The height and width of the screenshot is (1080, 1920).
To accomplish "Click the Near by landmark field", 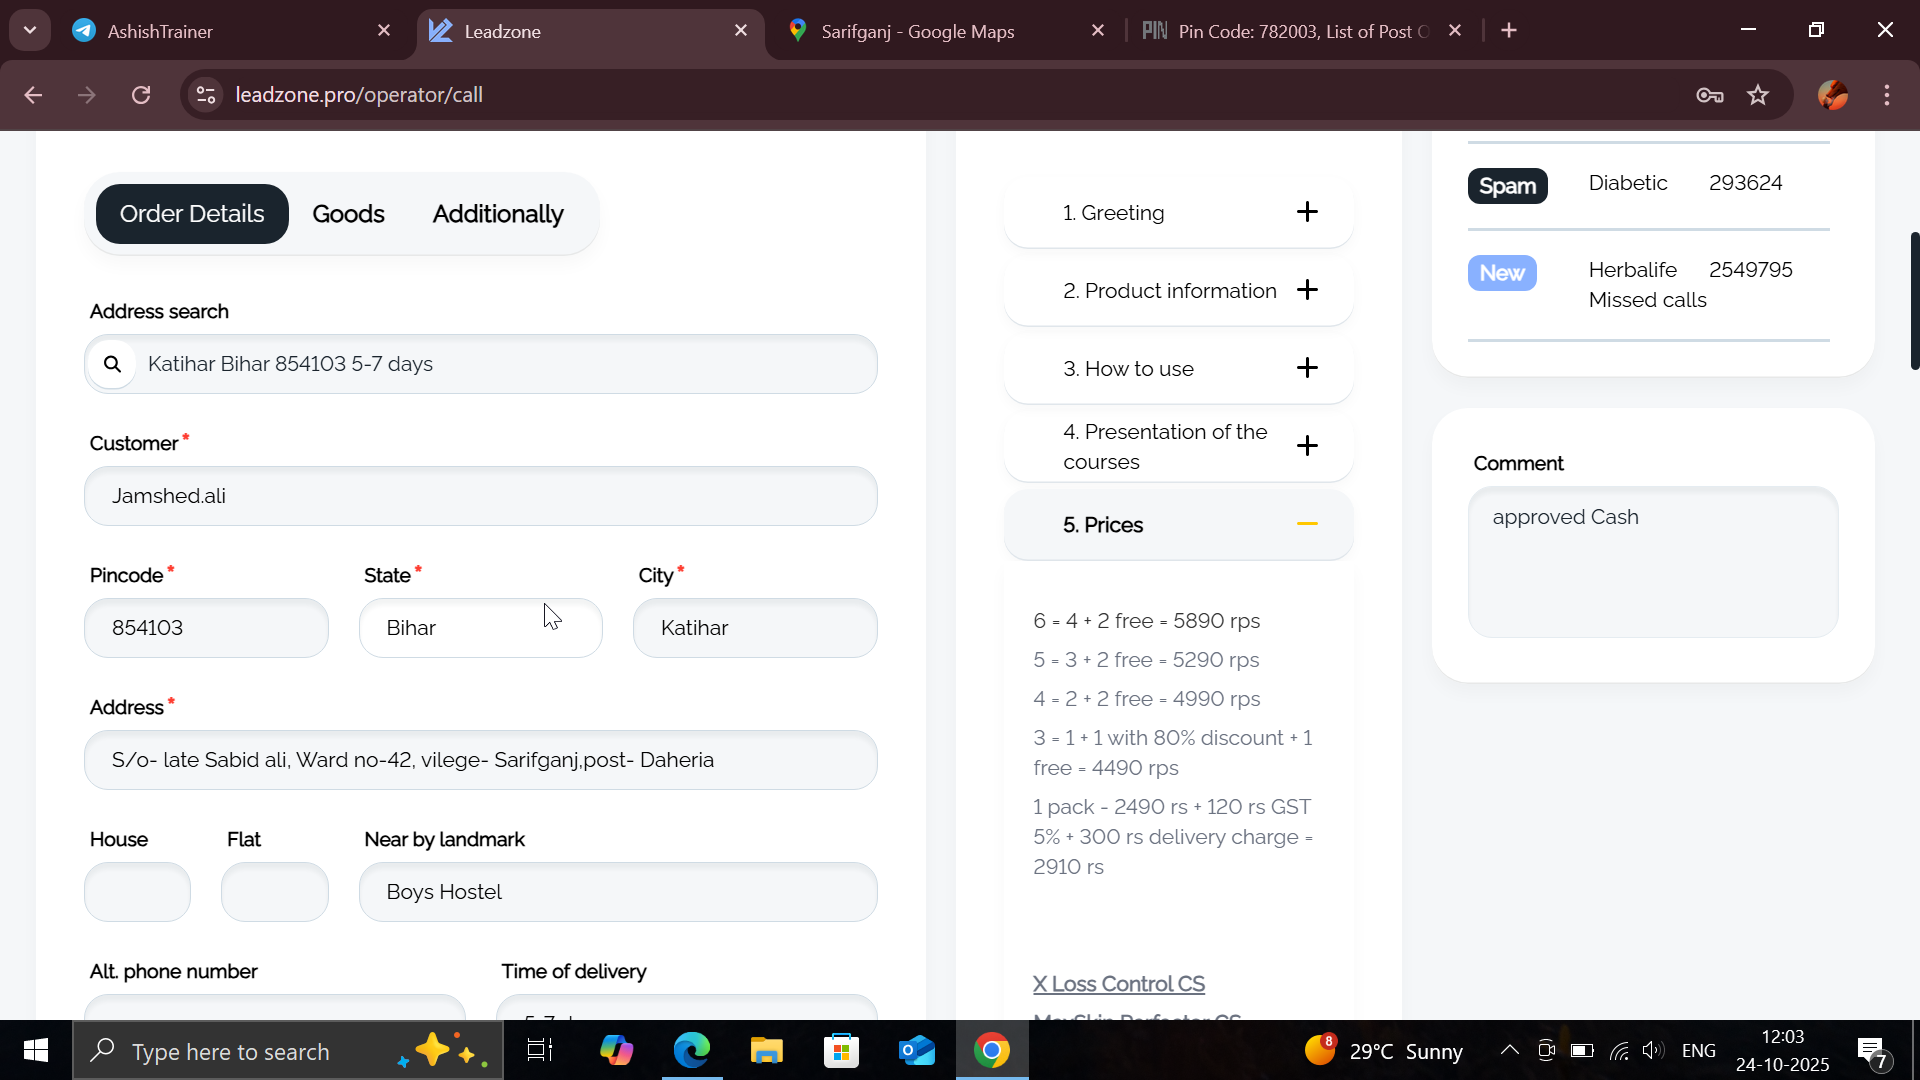I will click(617, 892).
